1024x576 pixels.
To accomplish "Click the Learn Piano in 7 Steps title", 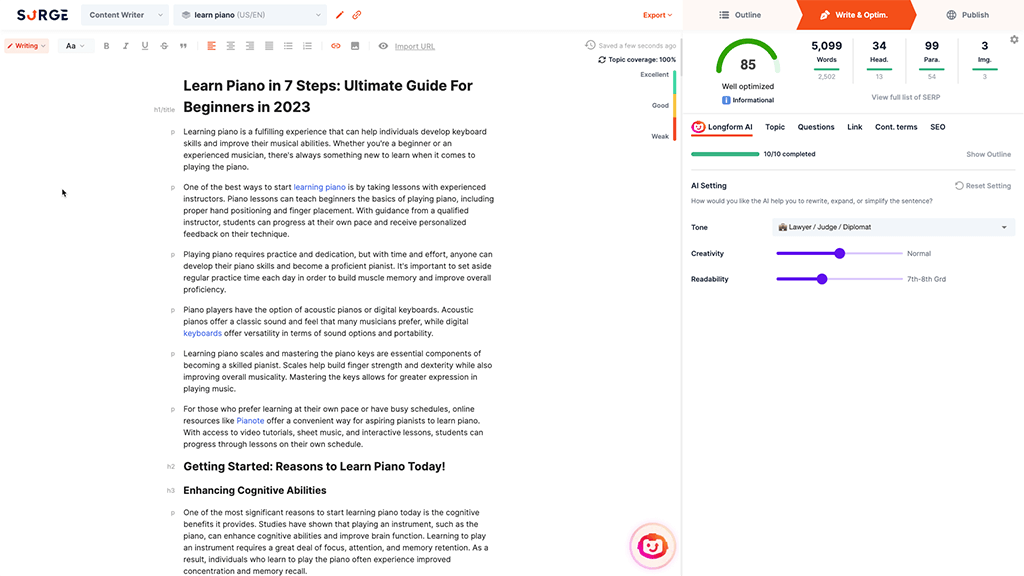I will (x=328, y=97).
